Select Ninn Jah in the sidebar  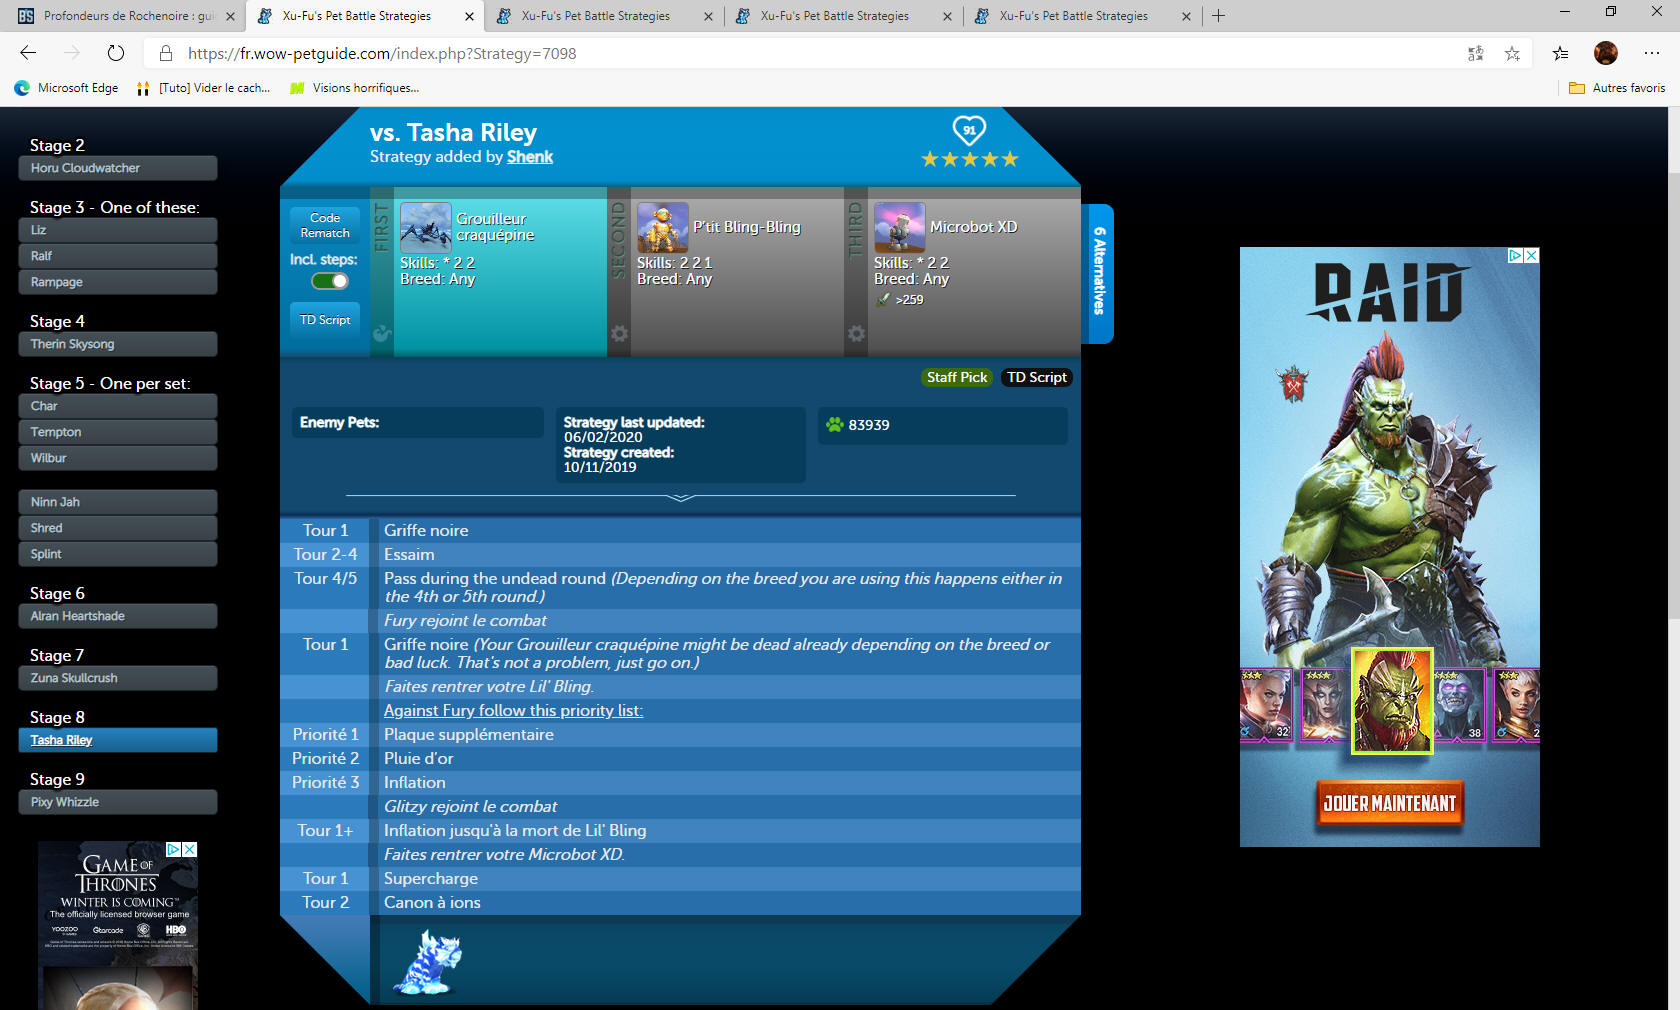click(x=118, y=502)
